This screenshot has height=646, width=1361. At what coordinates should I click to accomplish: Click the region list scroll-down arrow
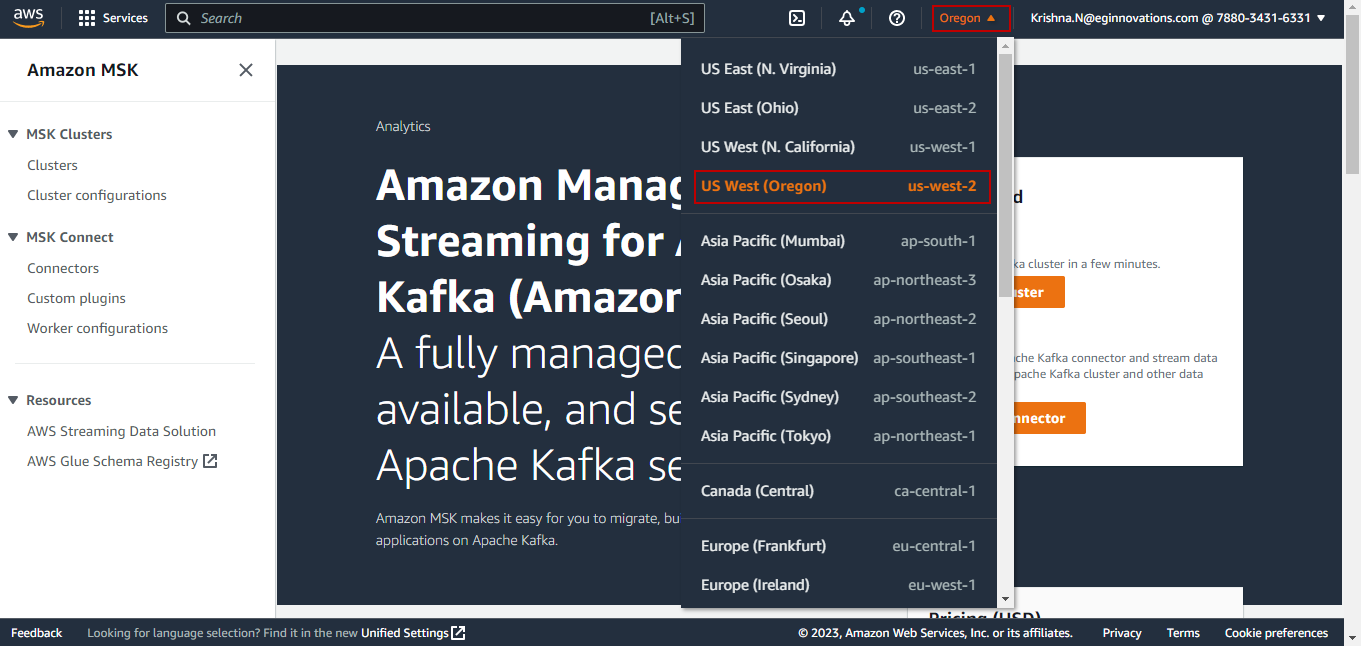(x=1005, y=599)
